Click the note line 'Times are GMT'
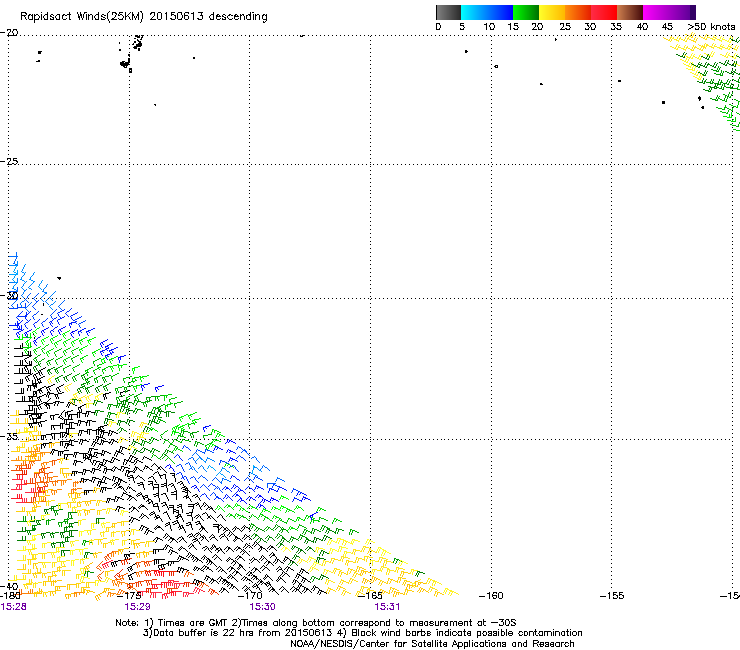Screen dimensions: 740x650 193,623
